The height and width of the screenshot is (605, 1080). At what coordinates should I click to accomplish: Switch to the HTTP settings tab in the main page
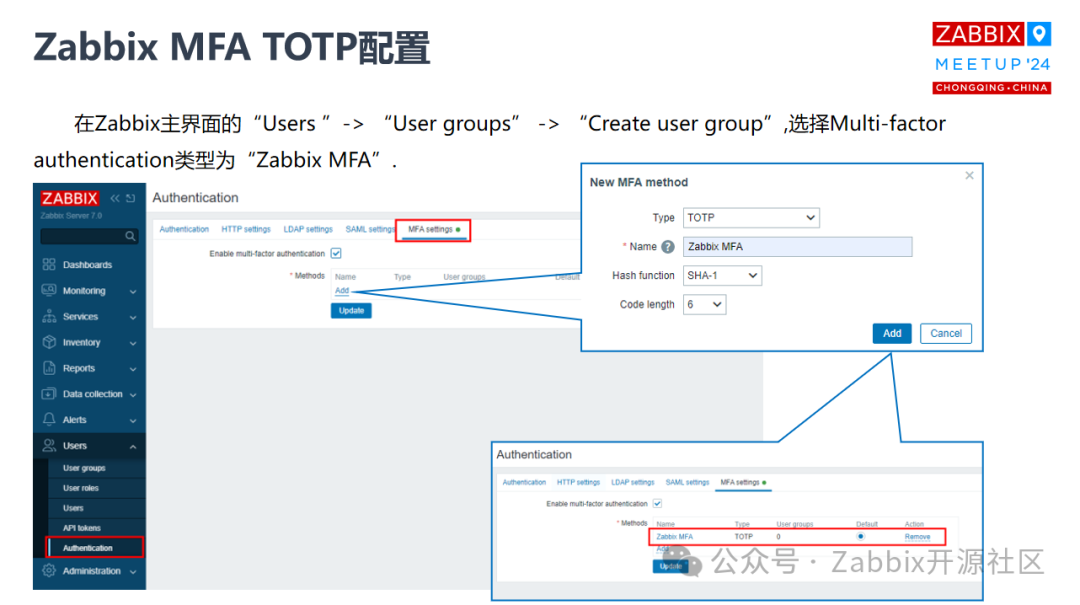(246, 229)
